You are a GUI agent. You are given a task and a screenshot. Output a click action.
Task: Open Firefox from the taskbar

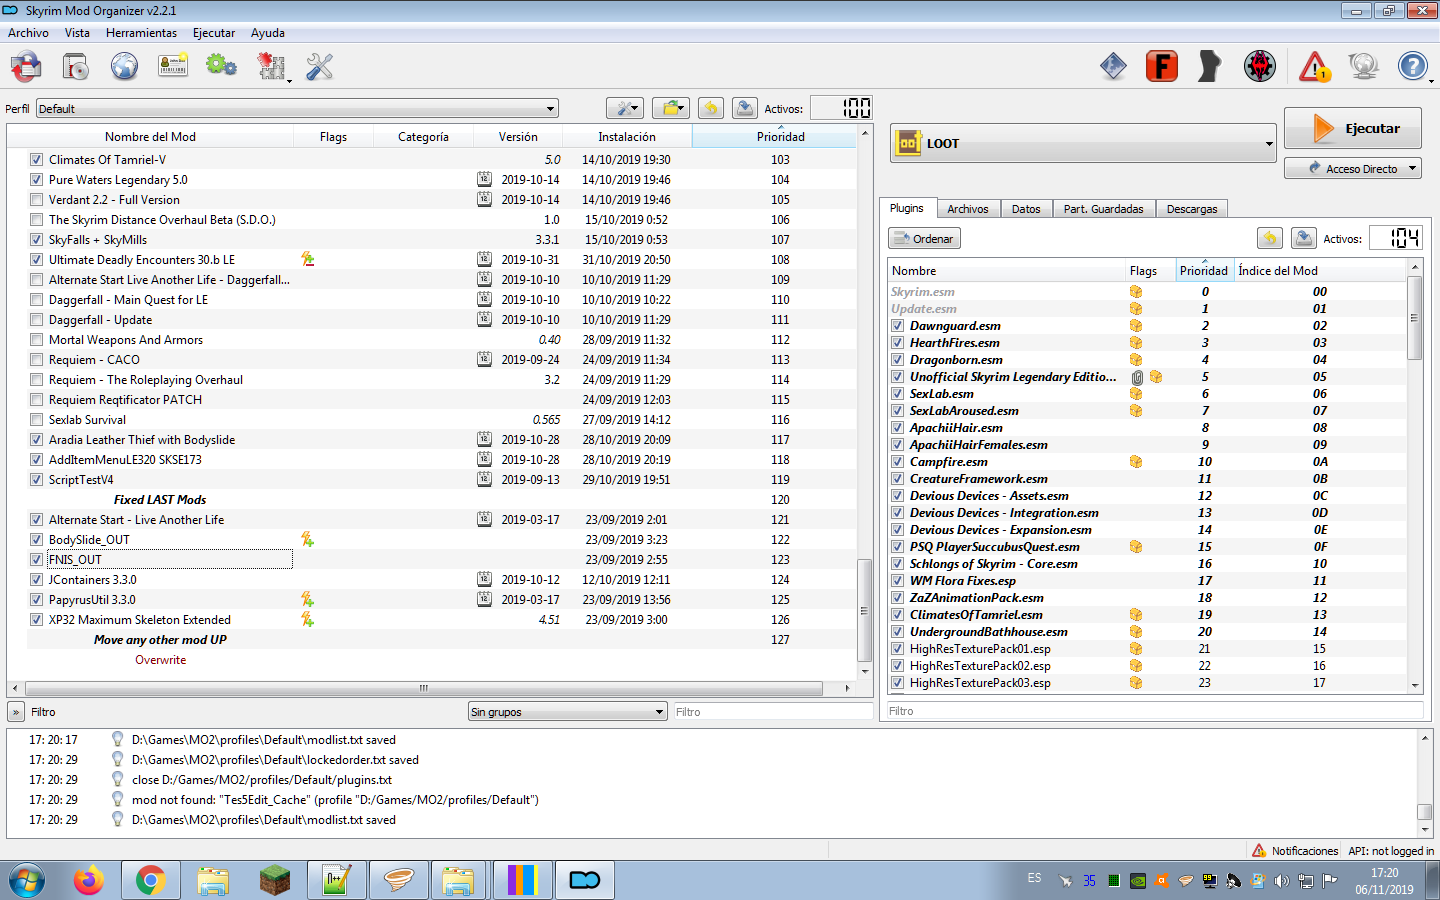(x=88, y=880)
